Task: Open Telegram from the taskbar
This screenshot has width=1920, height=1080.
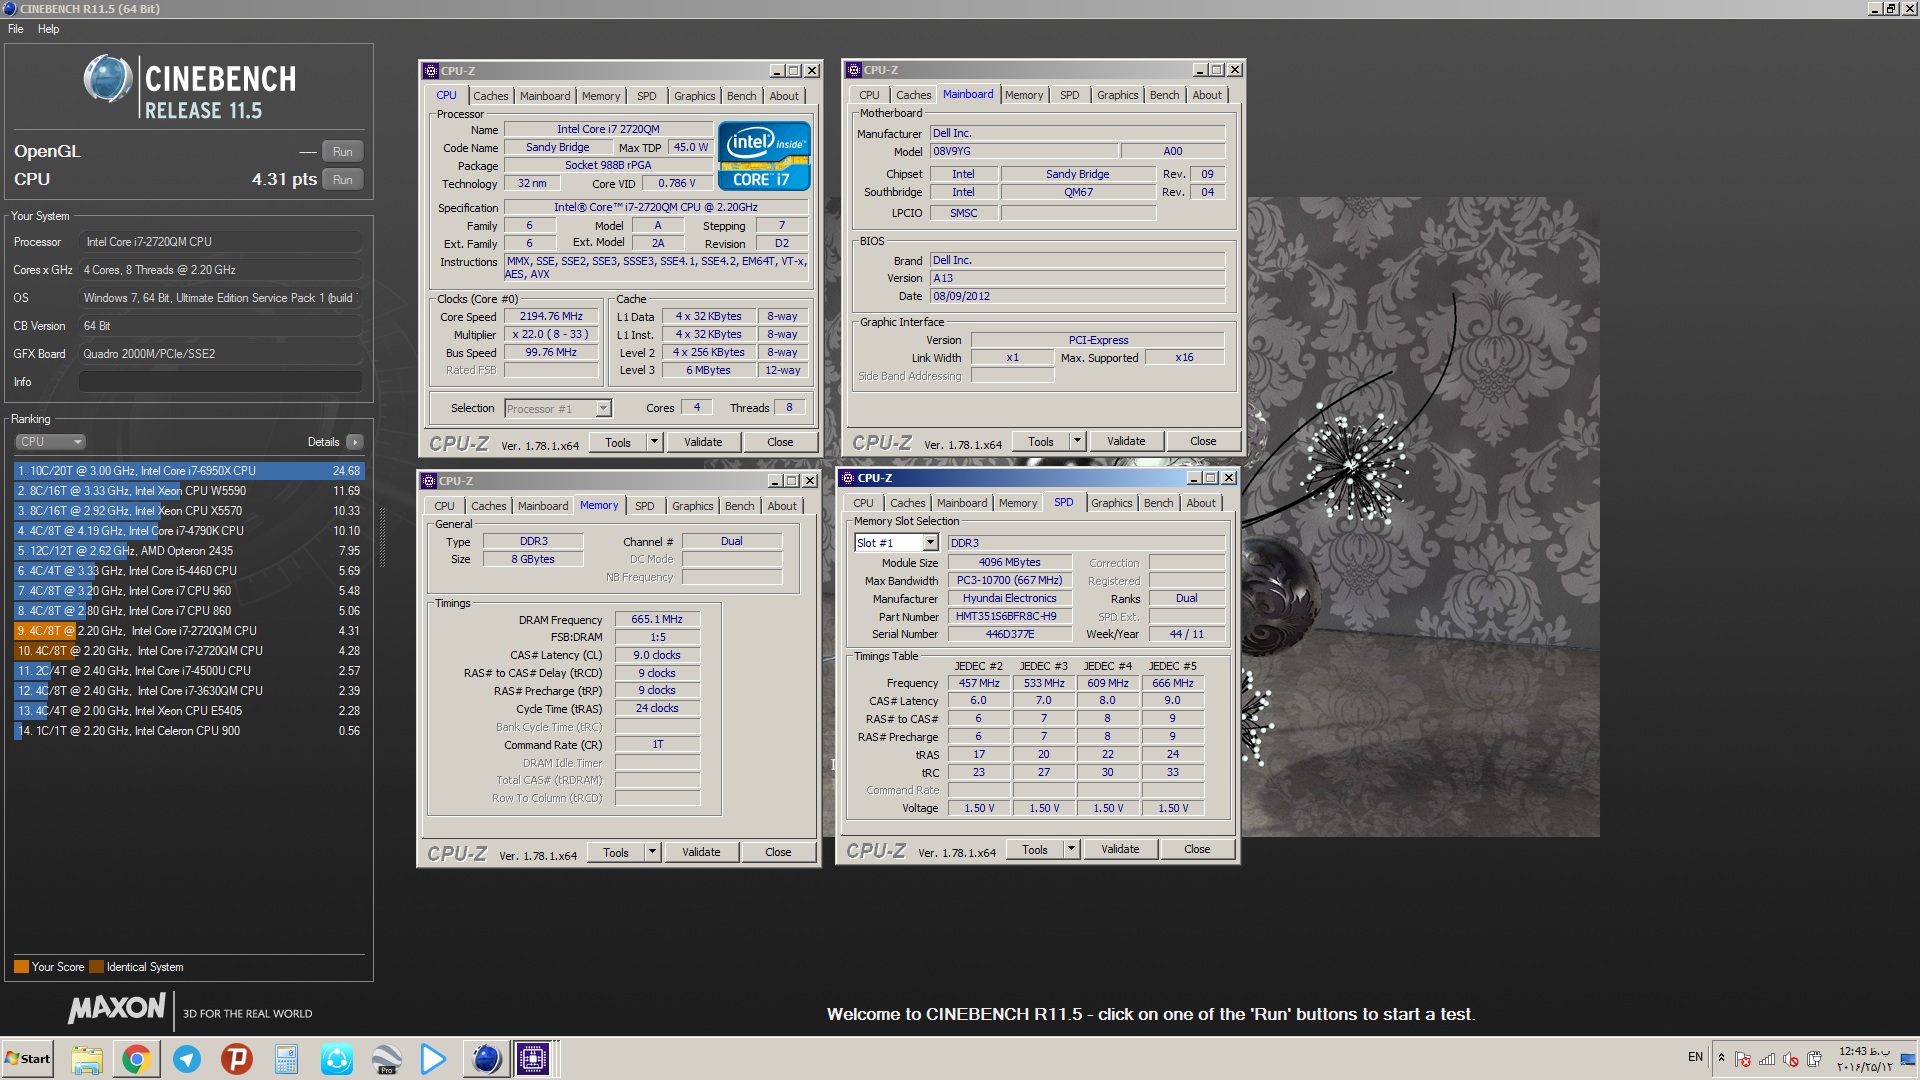Action: 187,1059
